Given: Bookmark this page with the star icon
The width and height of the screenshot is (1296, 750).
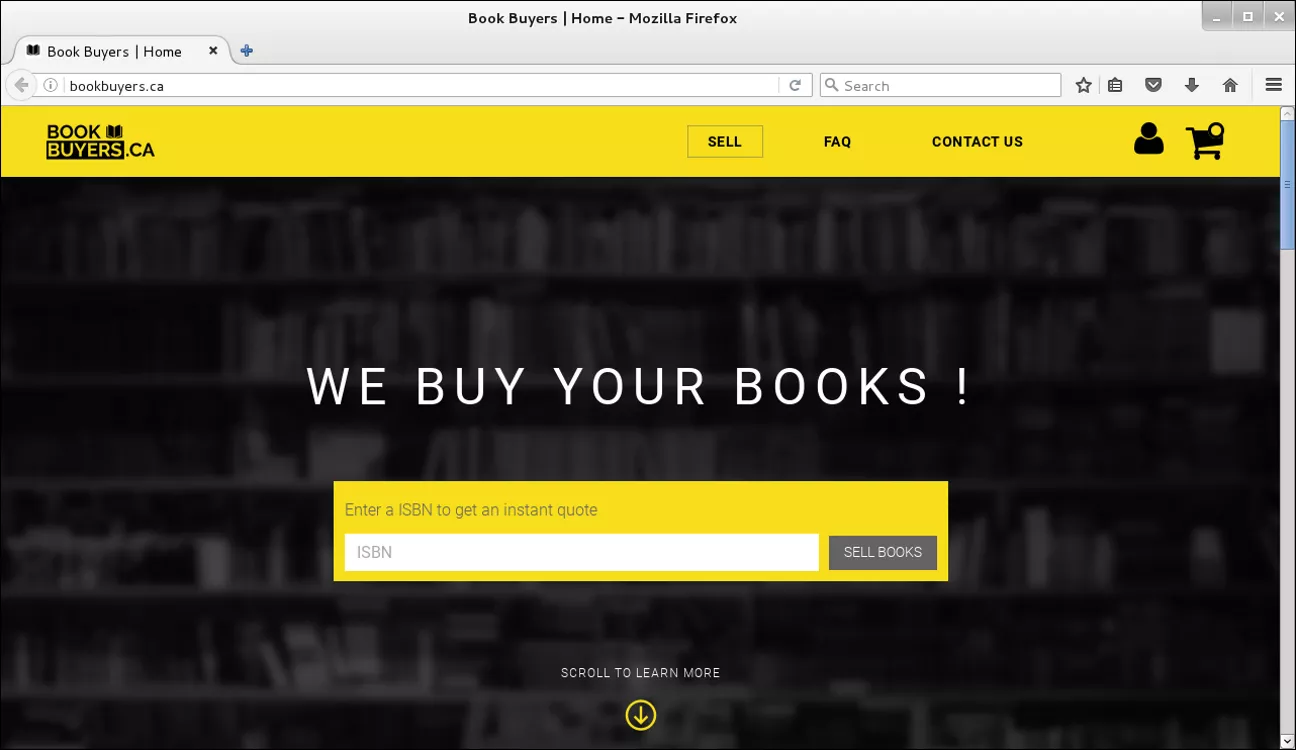Looking at the screenshot, I should (1083, 85).
